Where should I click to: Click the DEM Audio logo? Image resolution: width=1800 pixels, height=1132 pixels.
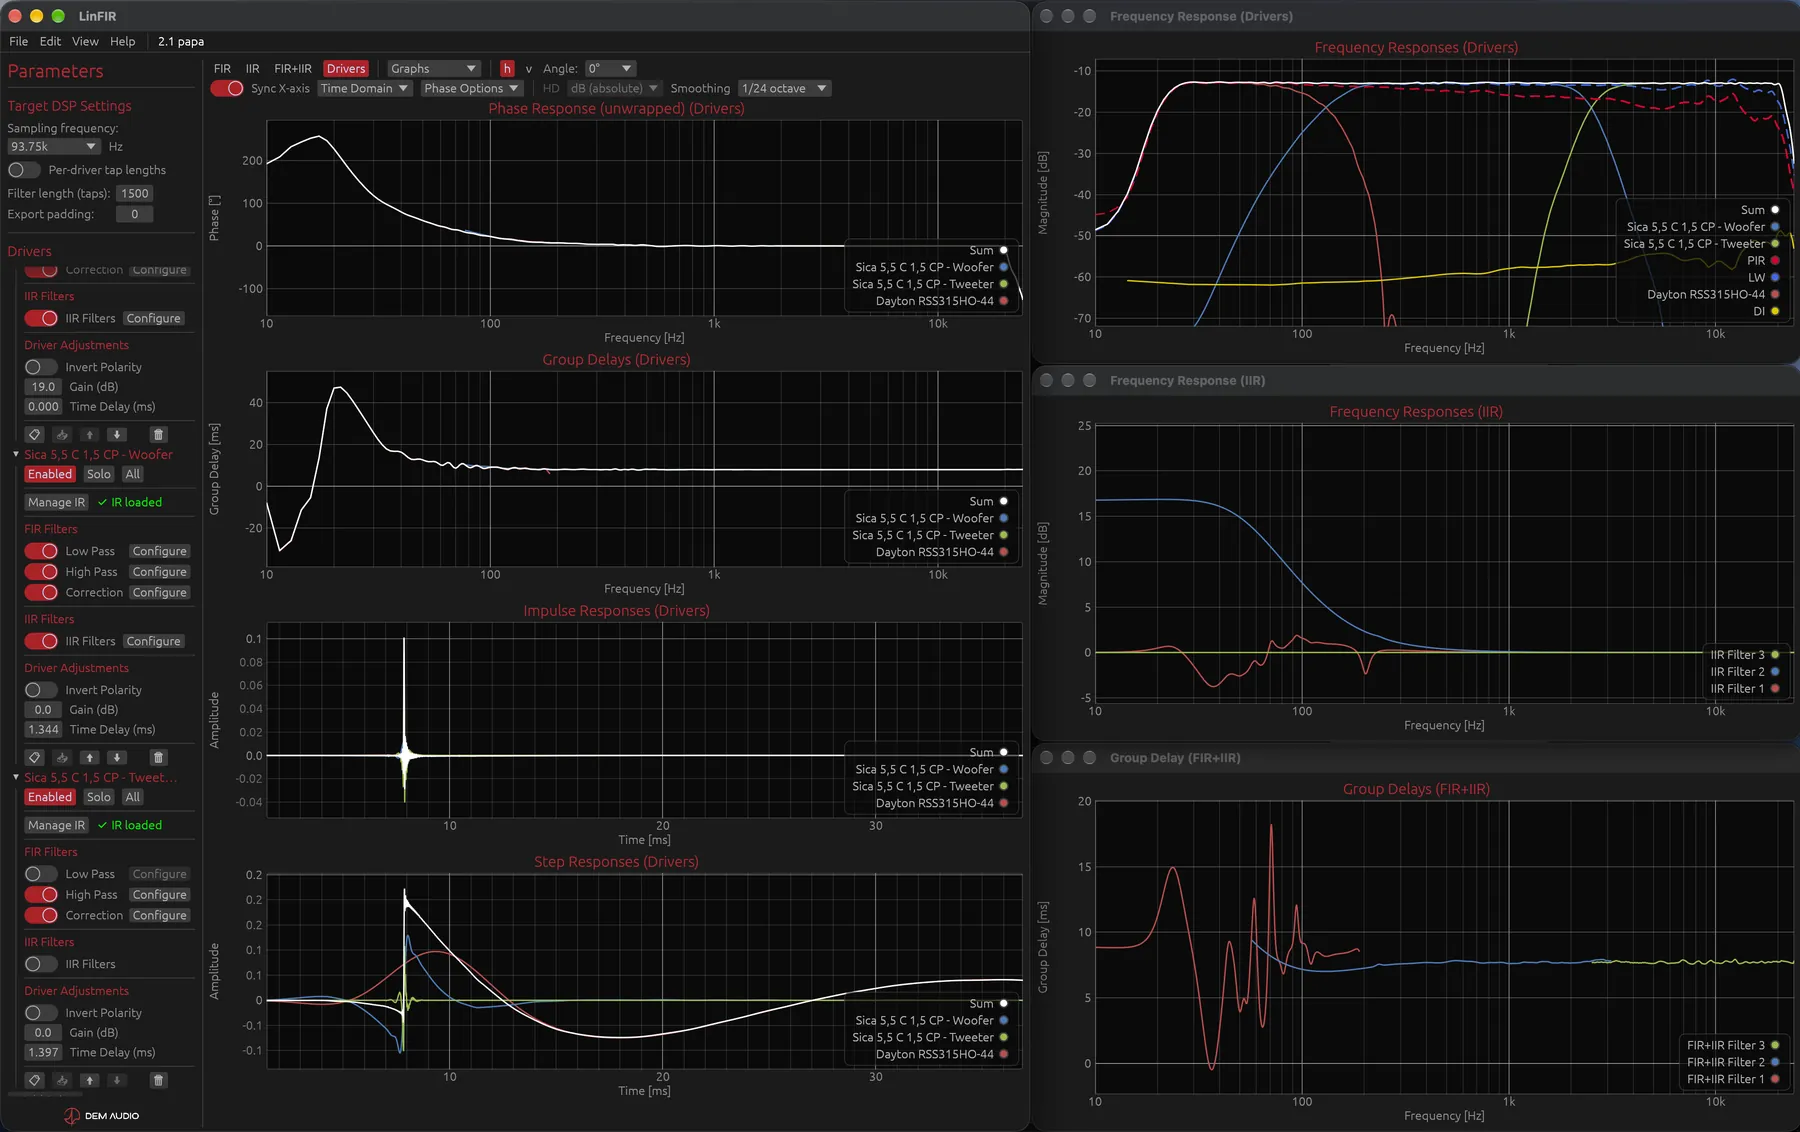(102, 1116)
